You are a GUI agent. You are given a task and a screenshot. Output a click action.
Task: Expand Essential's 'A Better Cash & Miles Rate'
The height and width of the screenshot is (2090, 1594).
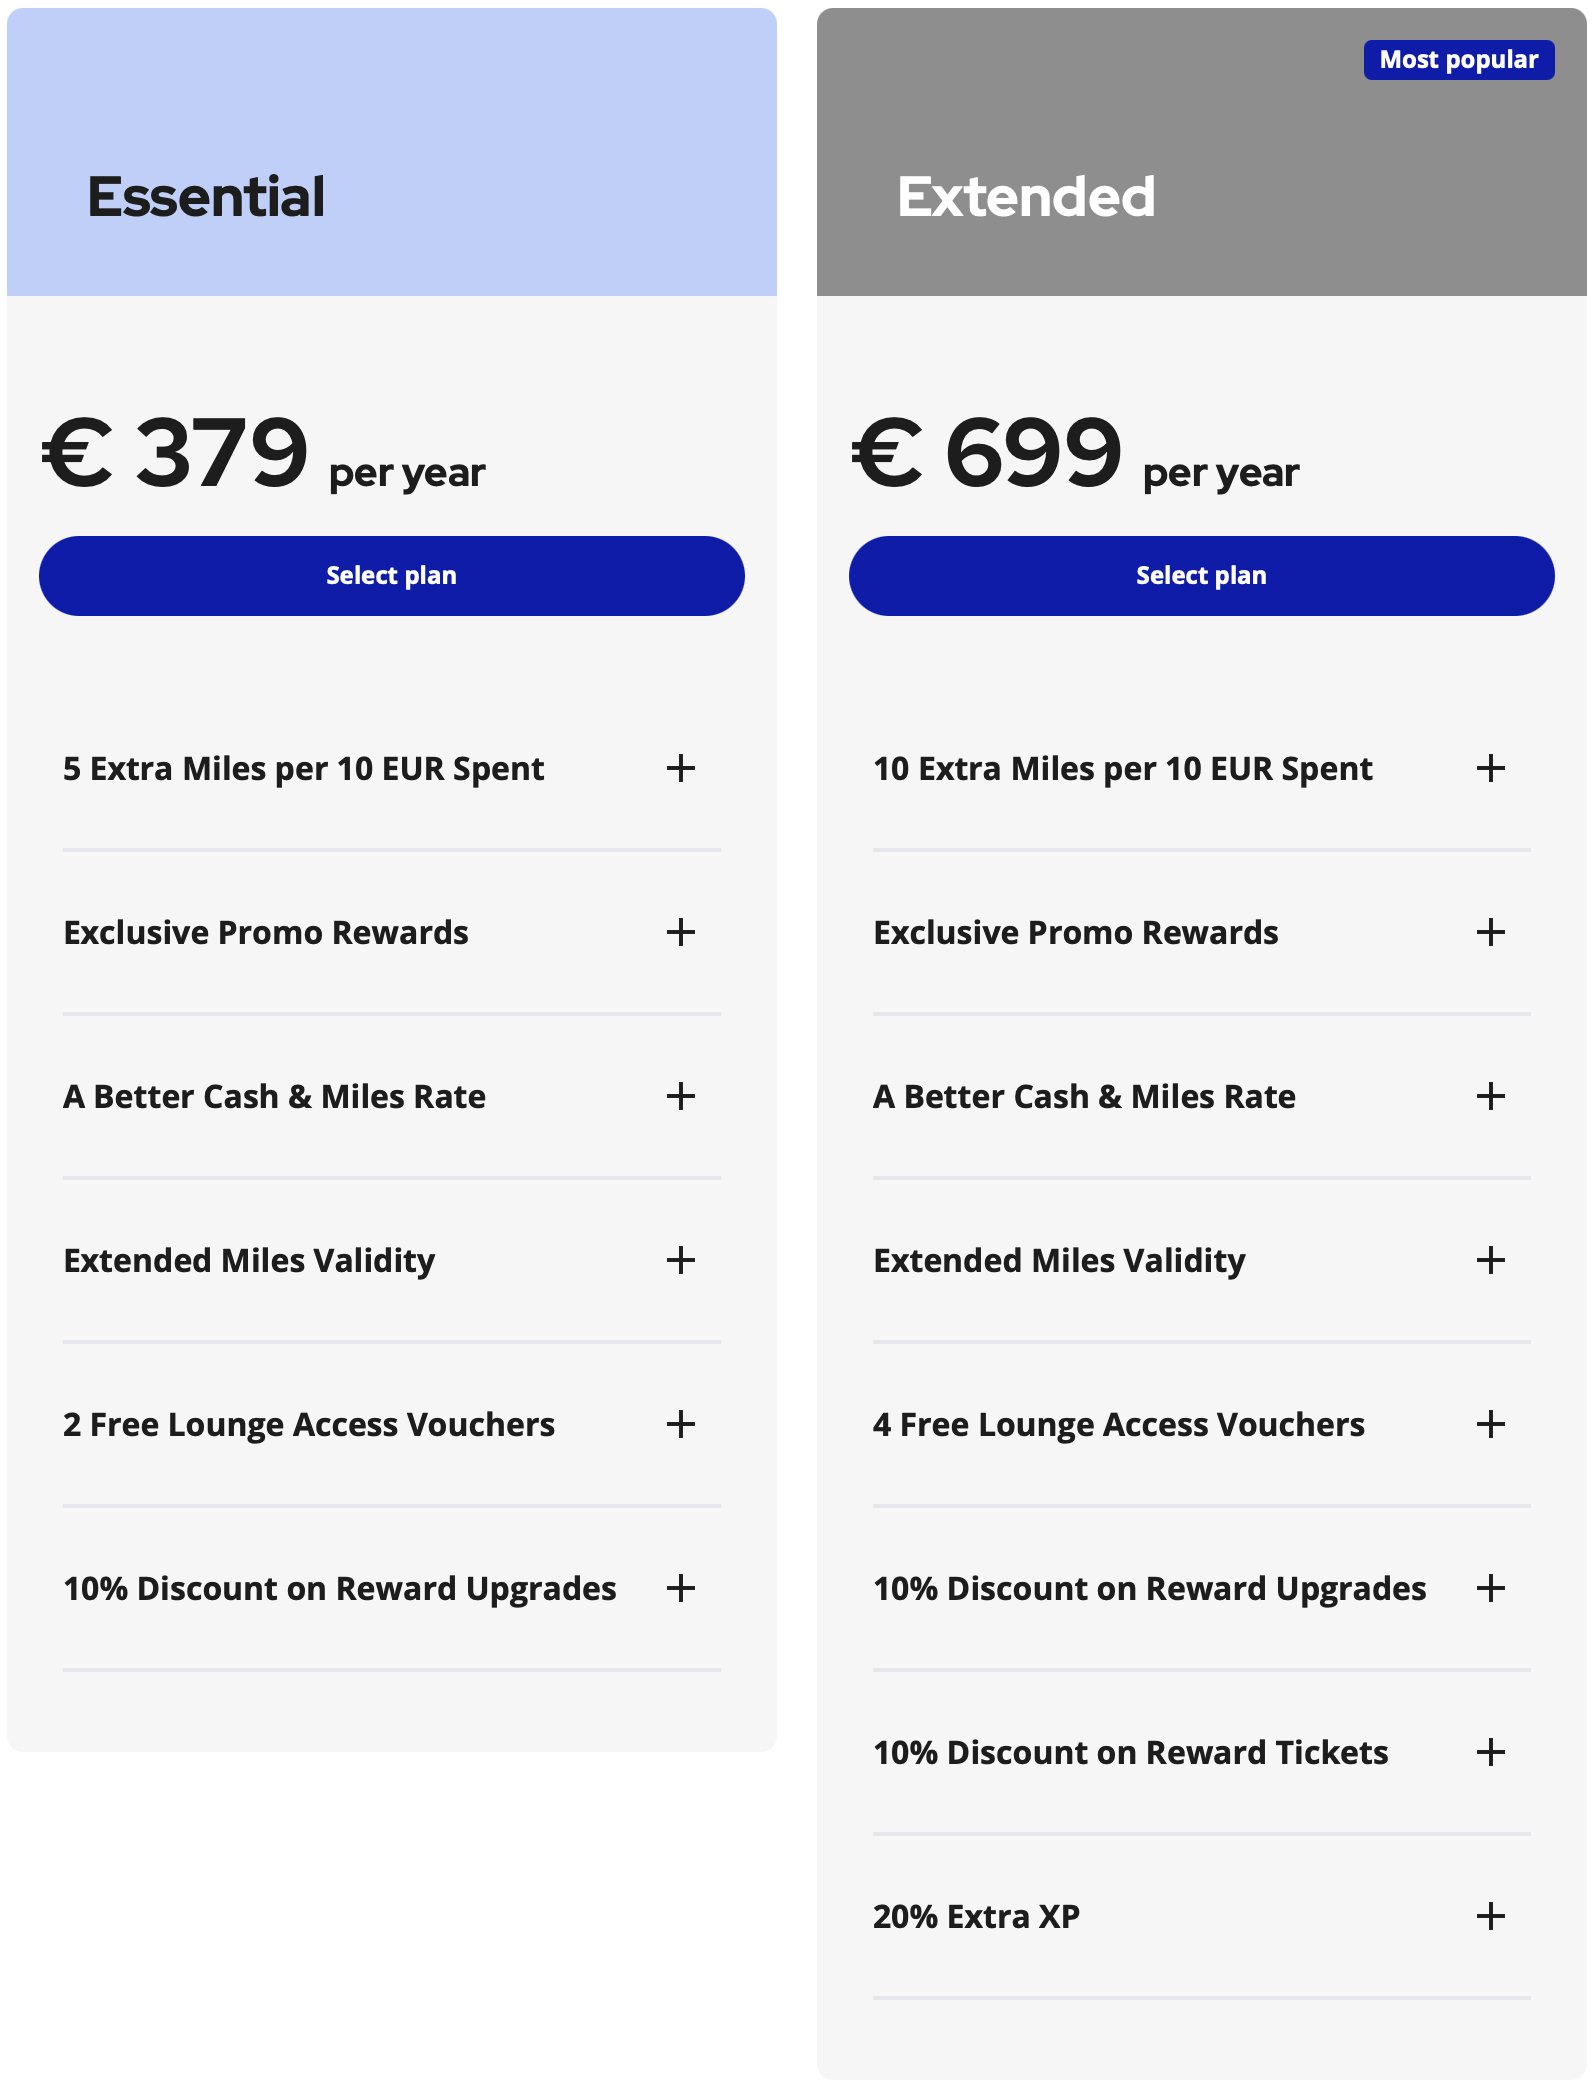pyautogui.click(x=681, y=1097)
